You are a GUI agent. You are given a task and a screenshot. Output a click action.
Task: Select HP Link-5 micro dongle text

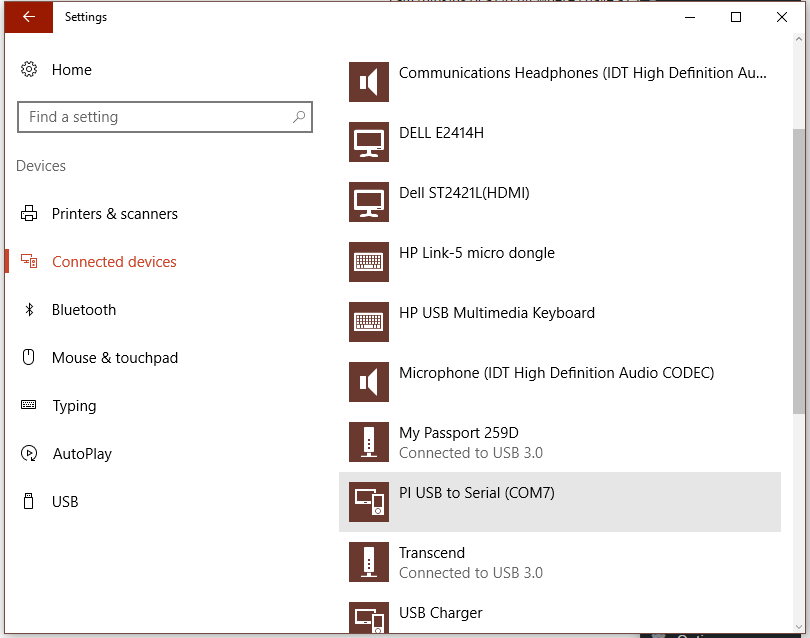point(476,253)
